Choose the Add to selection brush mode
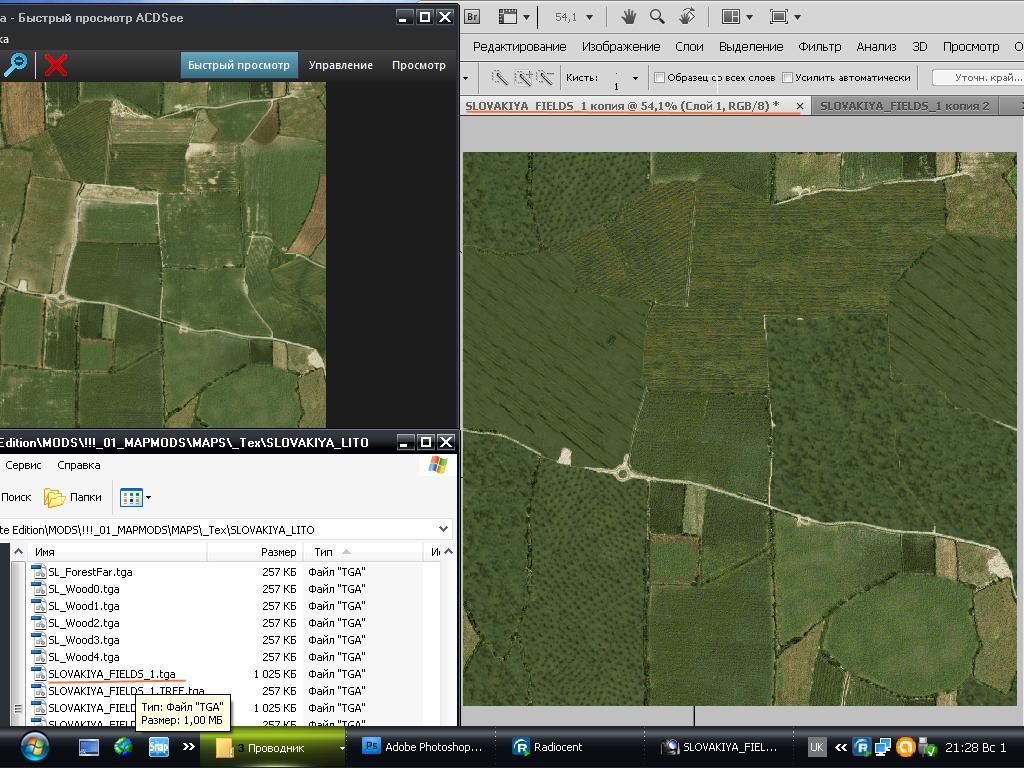The height and width of the screenshot is (768, 1024). pyautogui.click(x=522, y=78)
